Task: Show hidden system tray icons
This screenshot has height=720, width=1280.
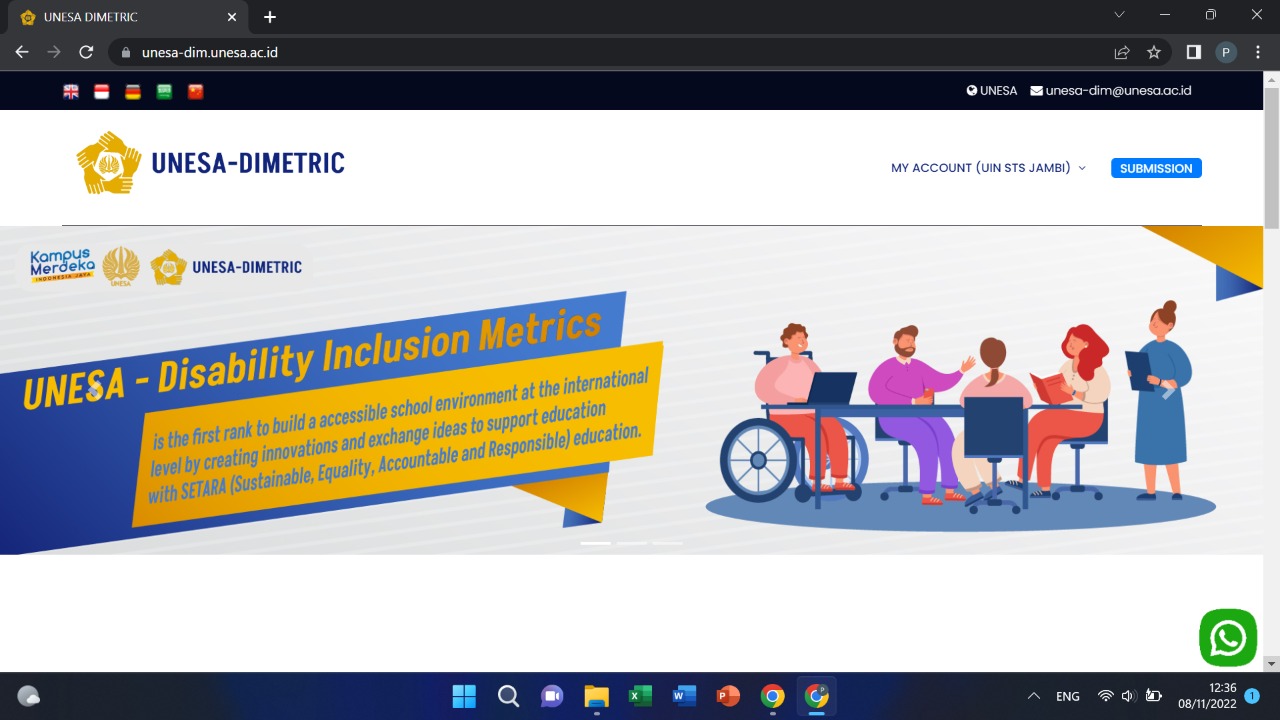Action: click(1034, 696)
